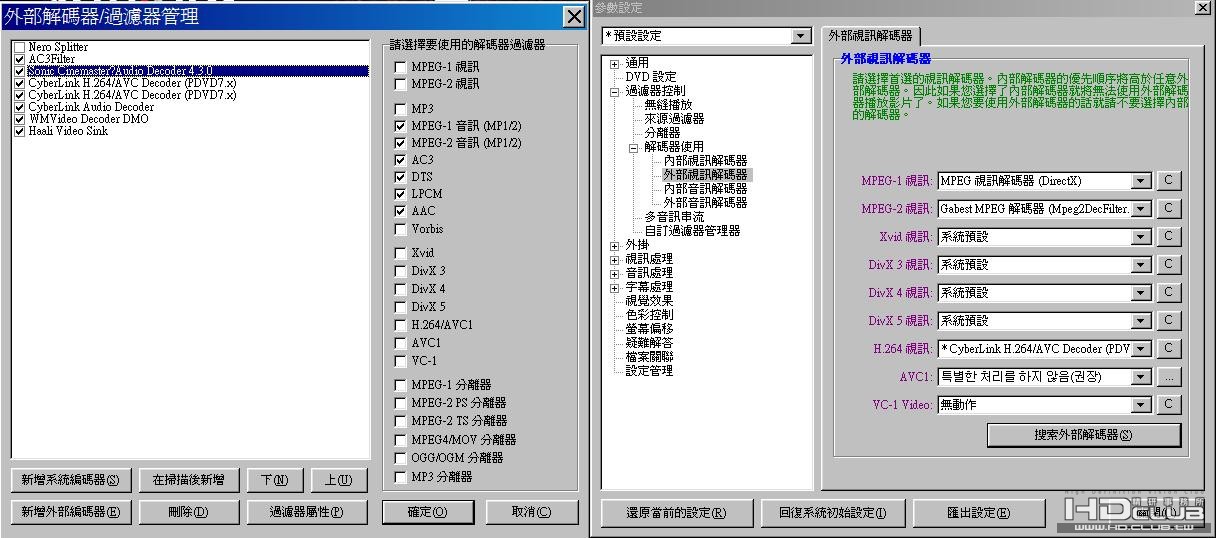The height and width of the screenshot is (538, 1216).
Task: Enable the H.264/AVC1 checkbox
Action: coord(401,325)
